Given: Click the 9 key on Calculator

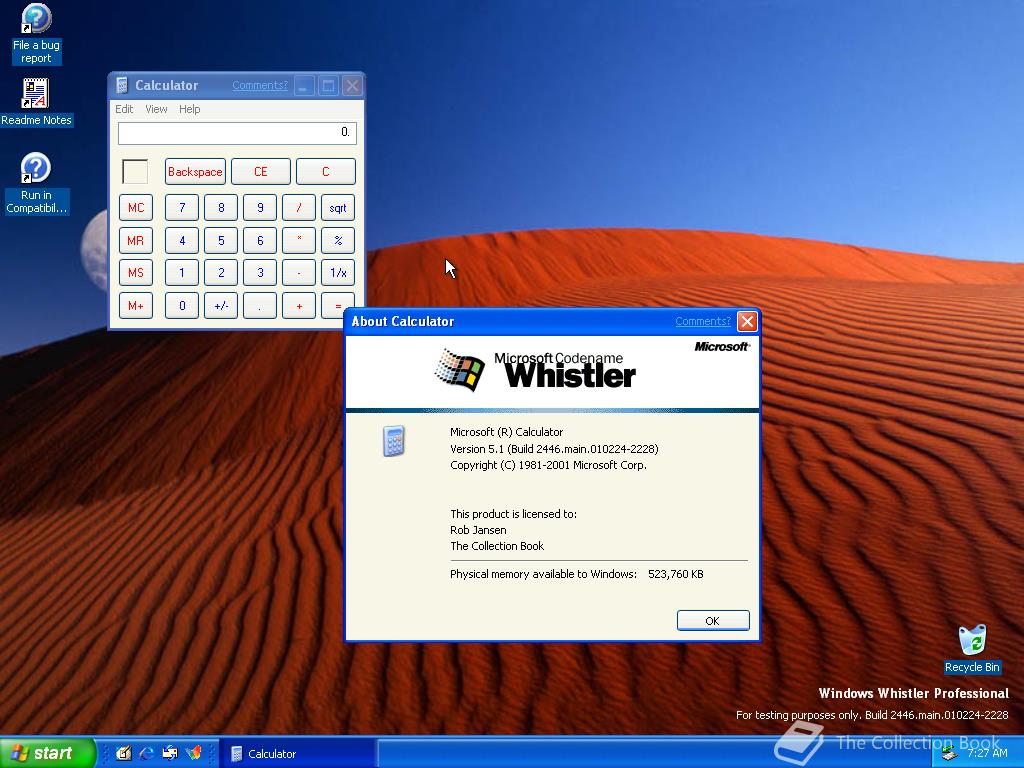Looking at the screenshot, I should (x=260, y=208).
